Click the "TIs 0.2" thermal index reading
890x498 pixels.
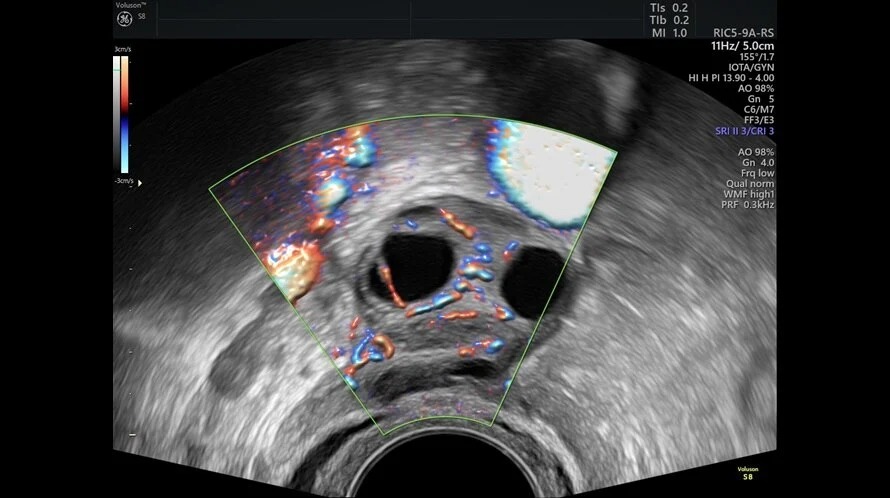point(669,8)
